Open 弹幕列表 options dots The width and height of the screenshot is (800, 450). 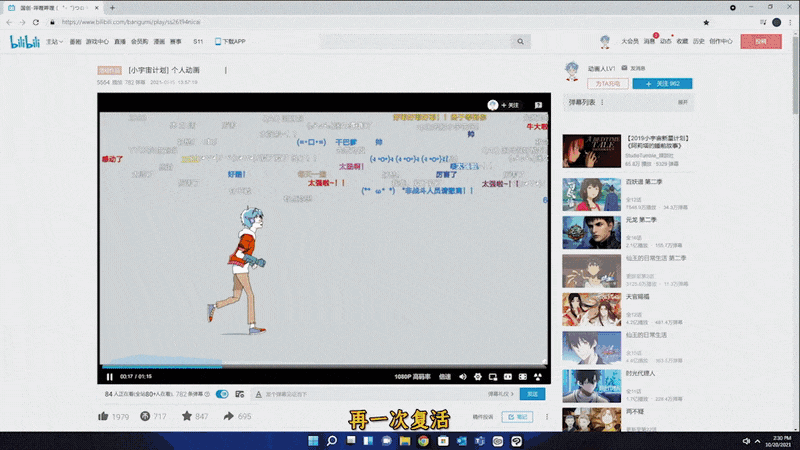(603, 103)
